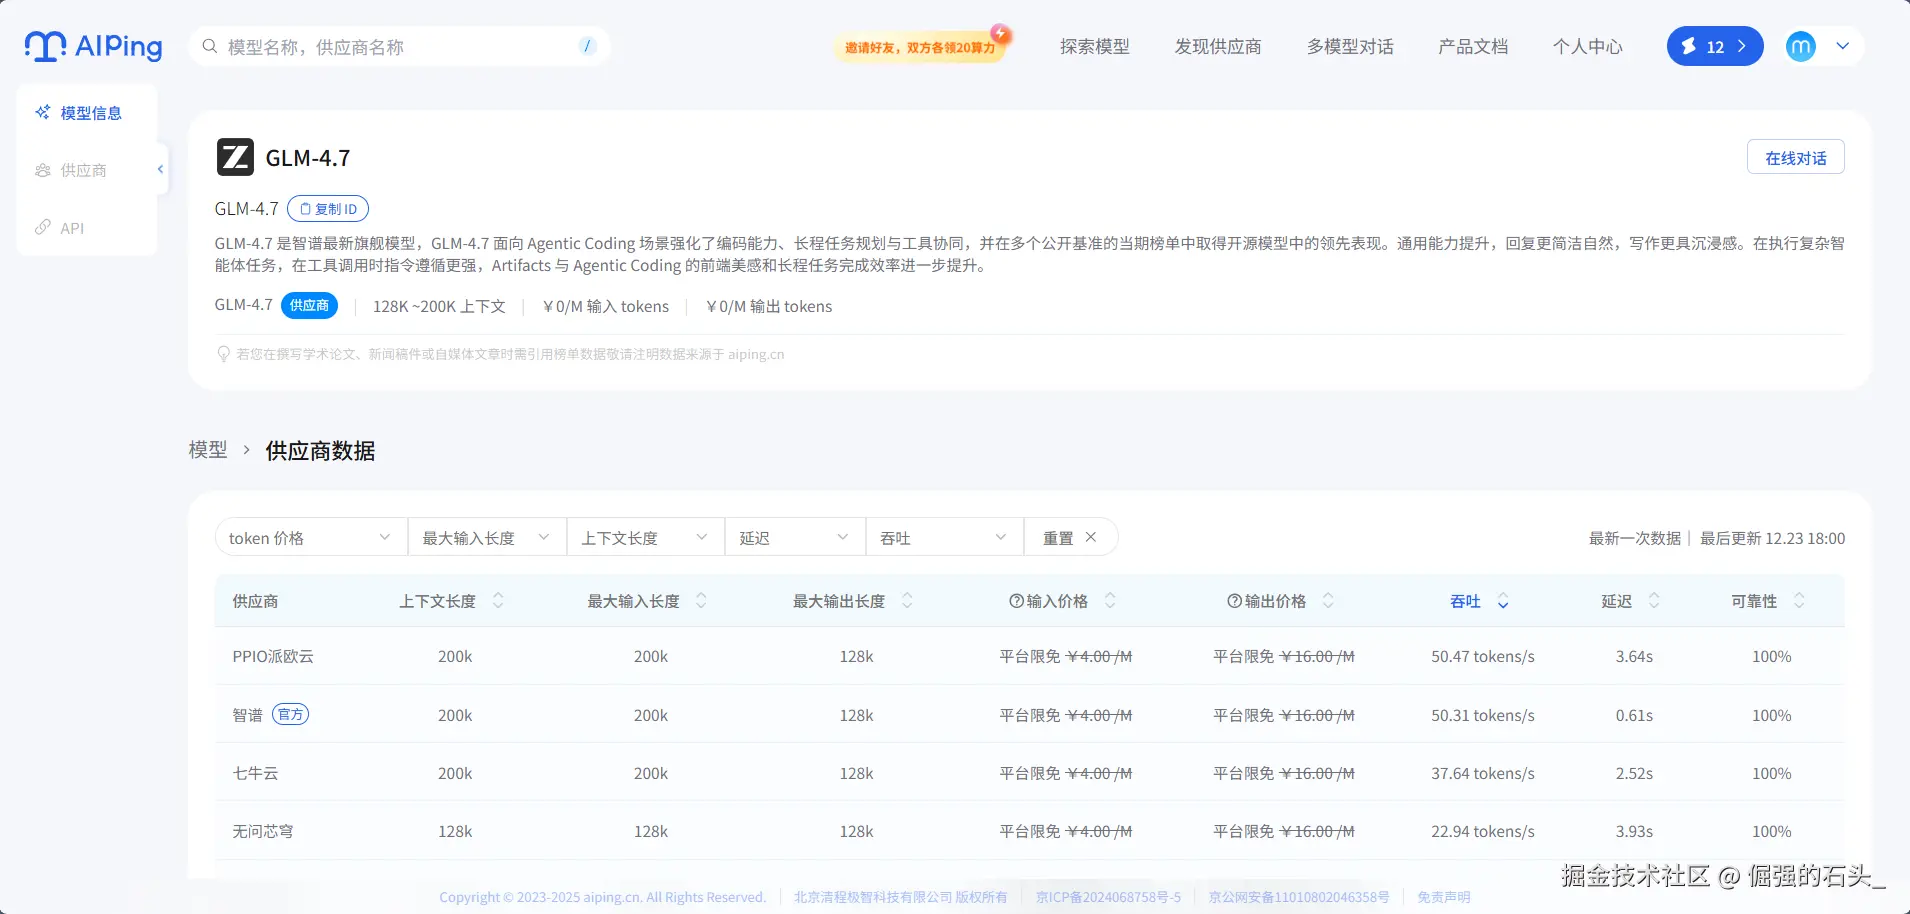
Task: Open 个人中心 in top navigation
Action: [1588, 46]
